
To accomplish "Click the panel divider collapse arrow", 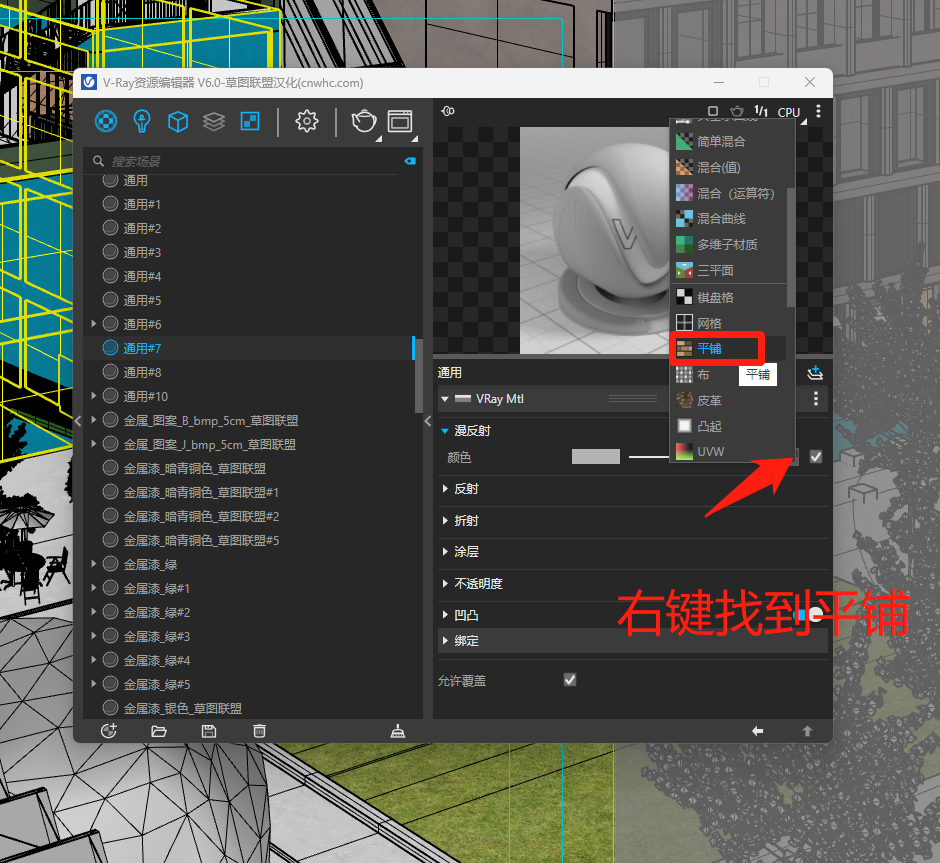I will (427, 421).
